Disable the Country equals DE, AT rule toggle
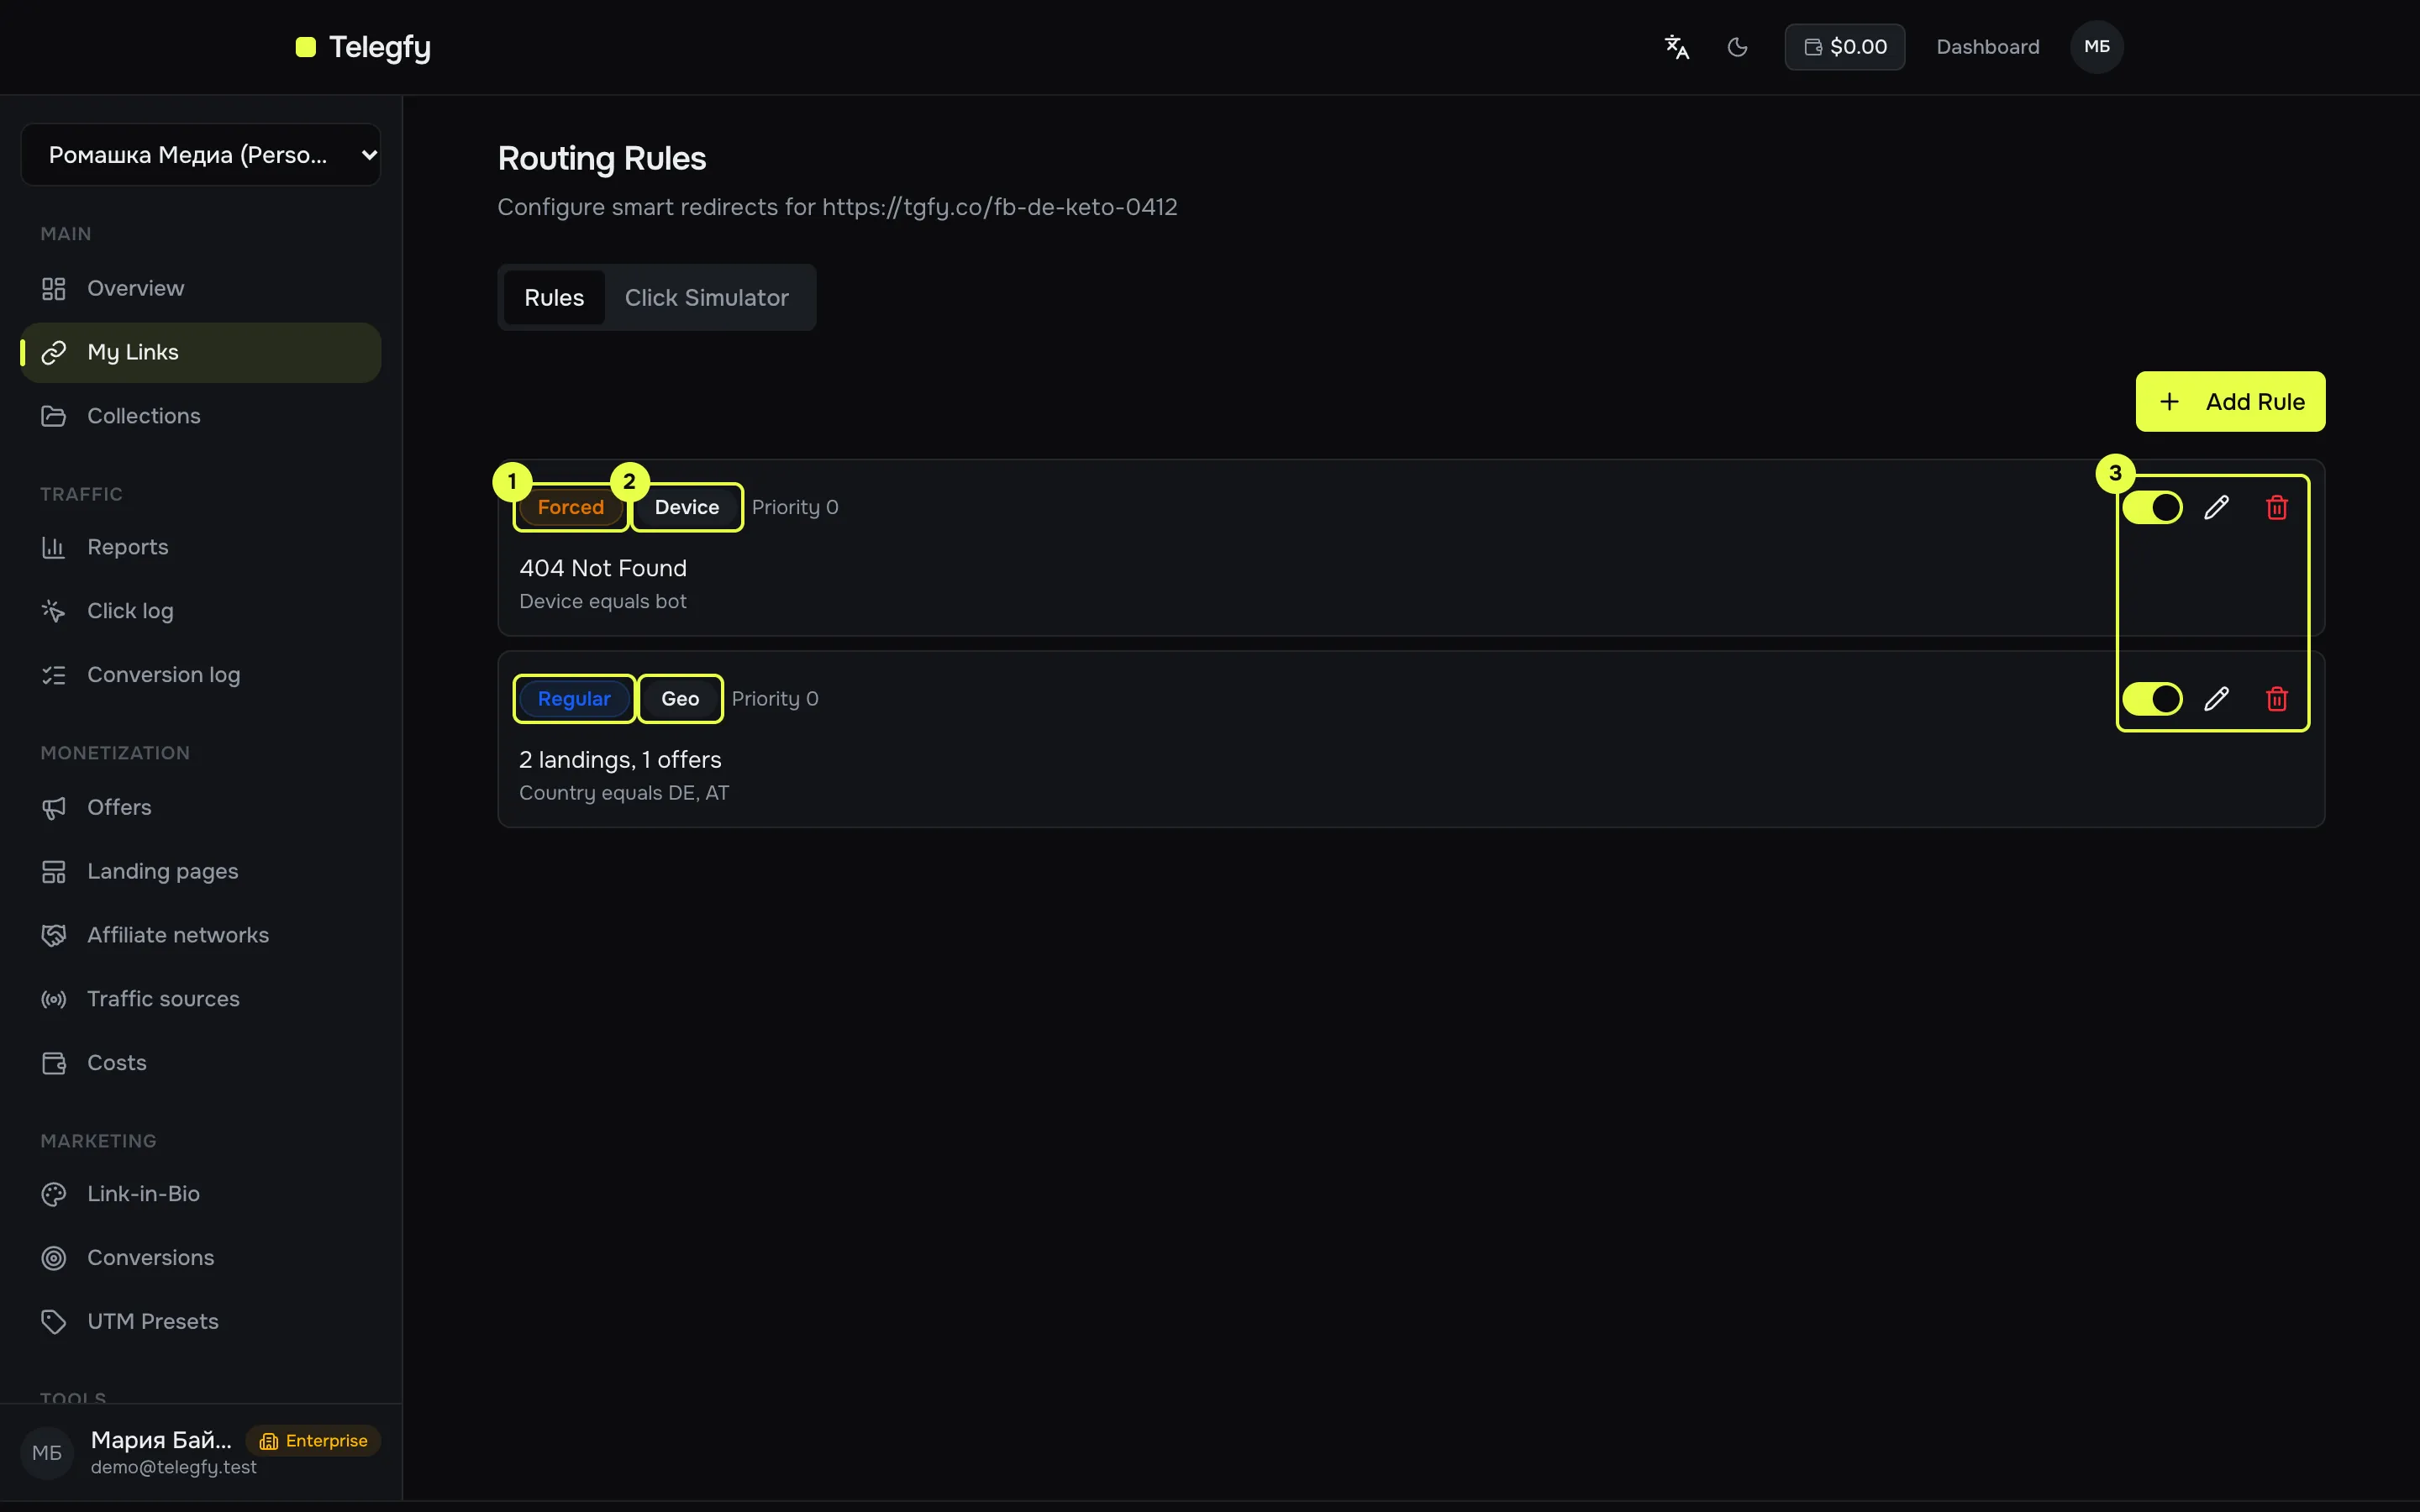The height and width of the screenshot is (1512, 2420). 2152,699
